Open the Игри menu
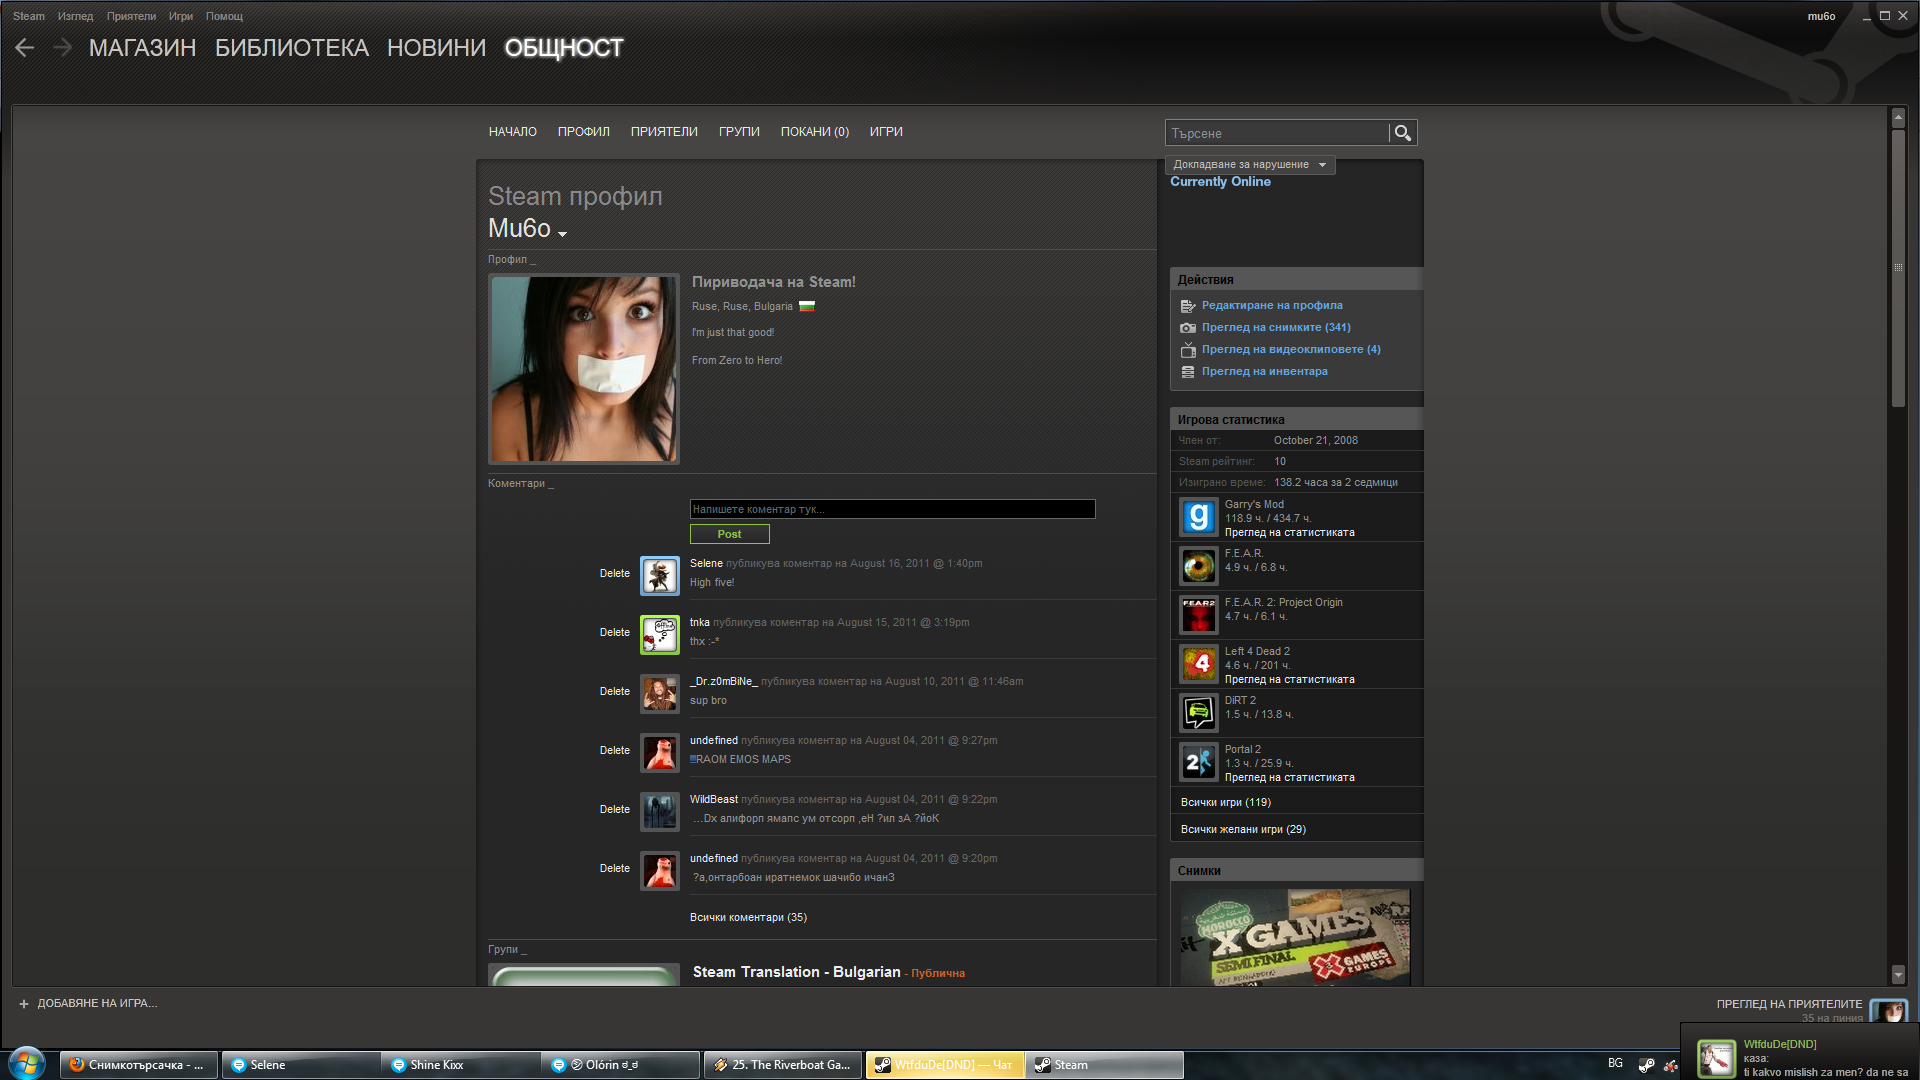 pyautogui.click(x=181, y=16)
